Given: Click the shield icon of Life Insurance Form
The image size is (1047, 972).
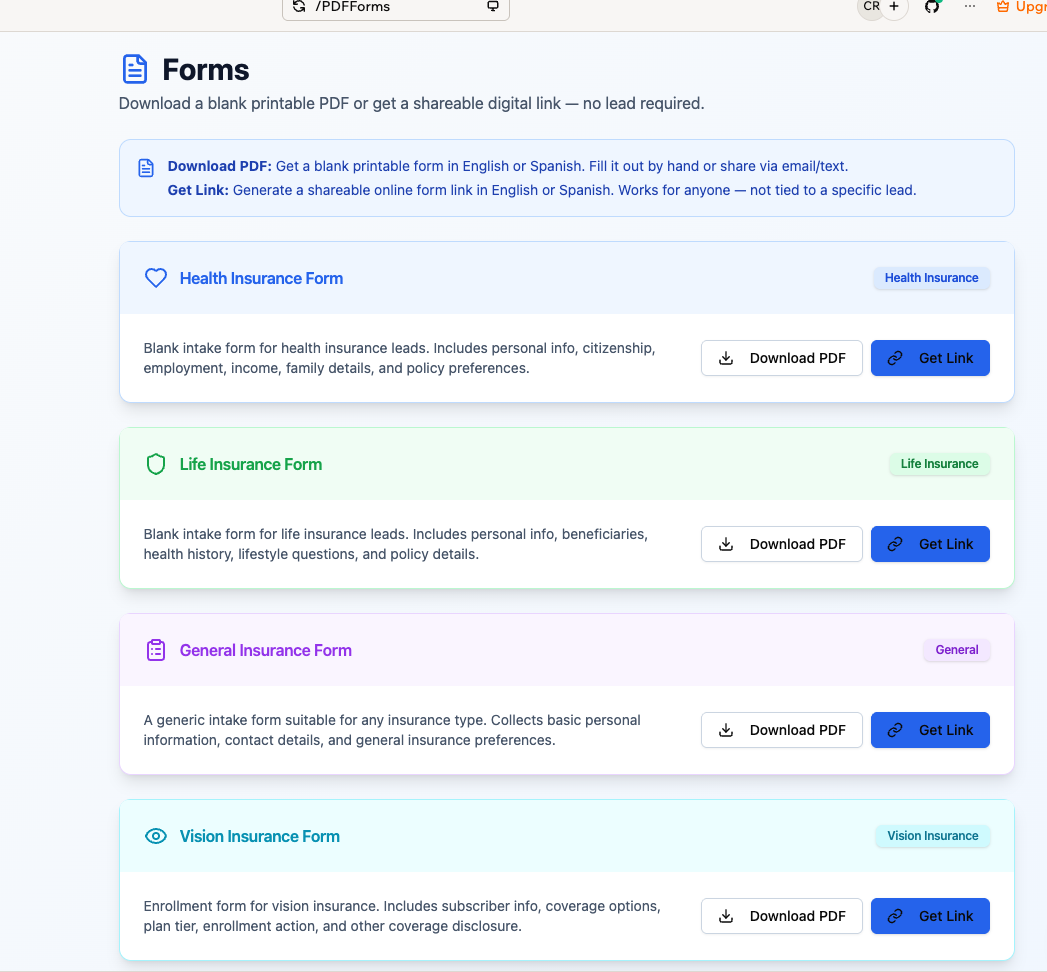Looking at the screenshot, I should pyautogui.click(x=156, y=464).
